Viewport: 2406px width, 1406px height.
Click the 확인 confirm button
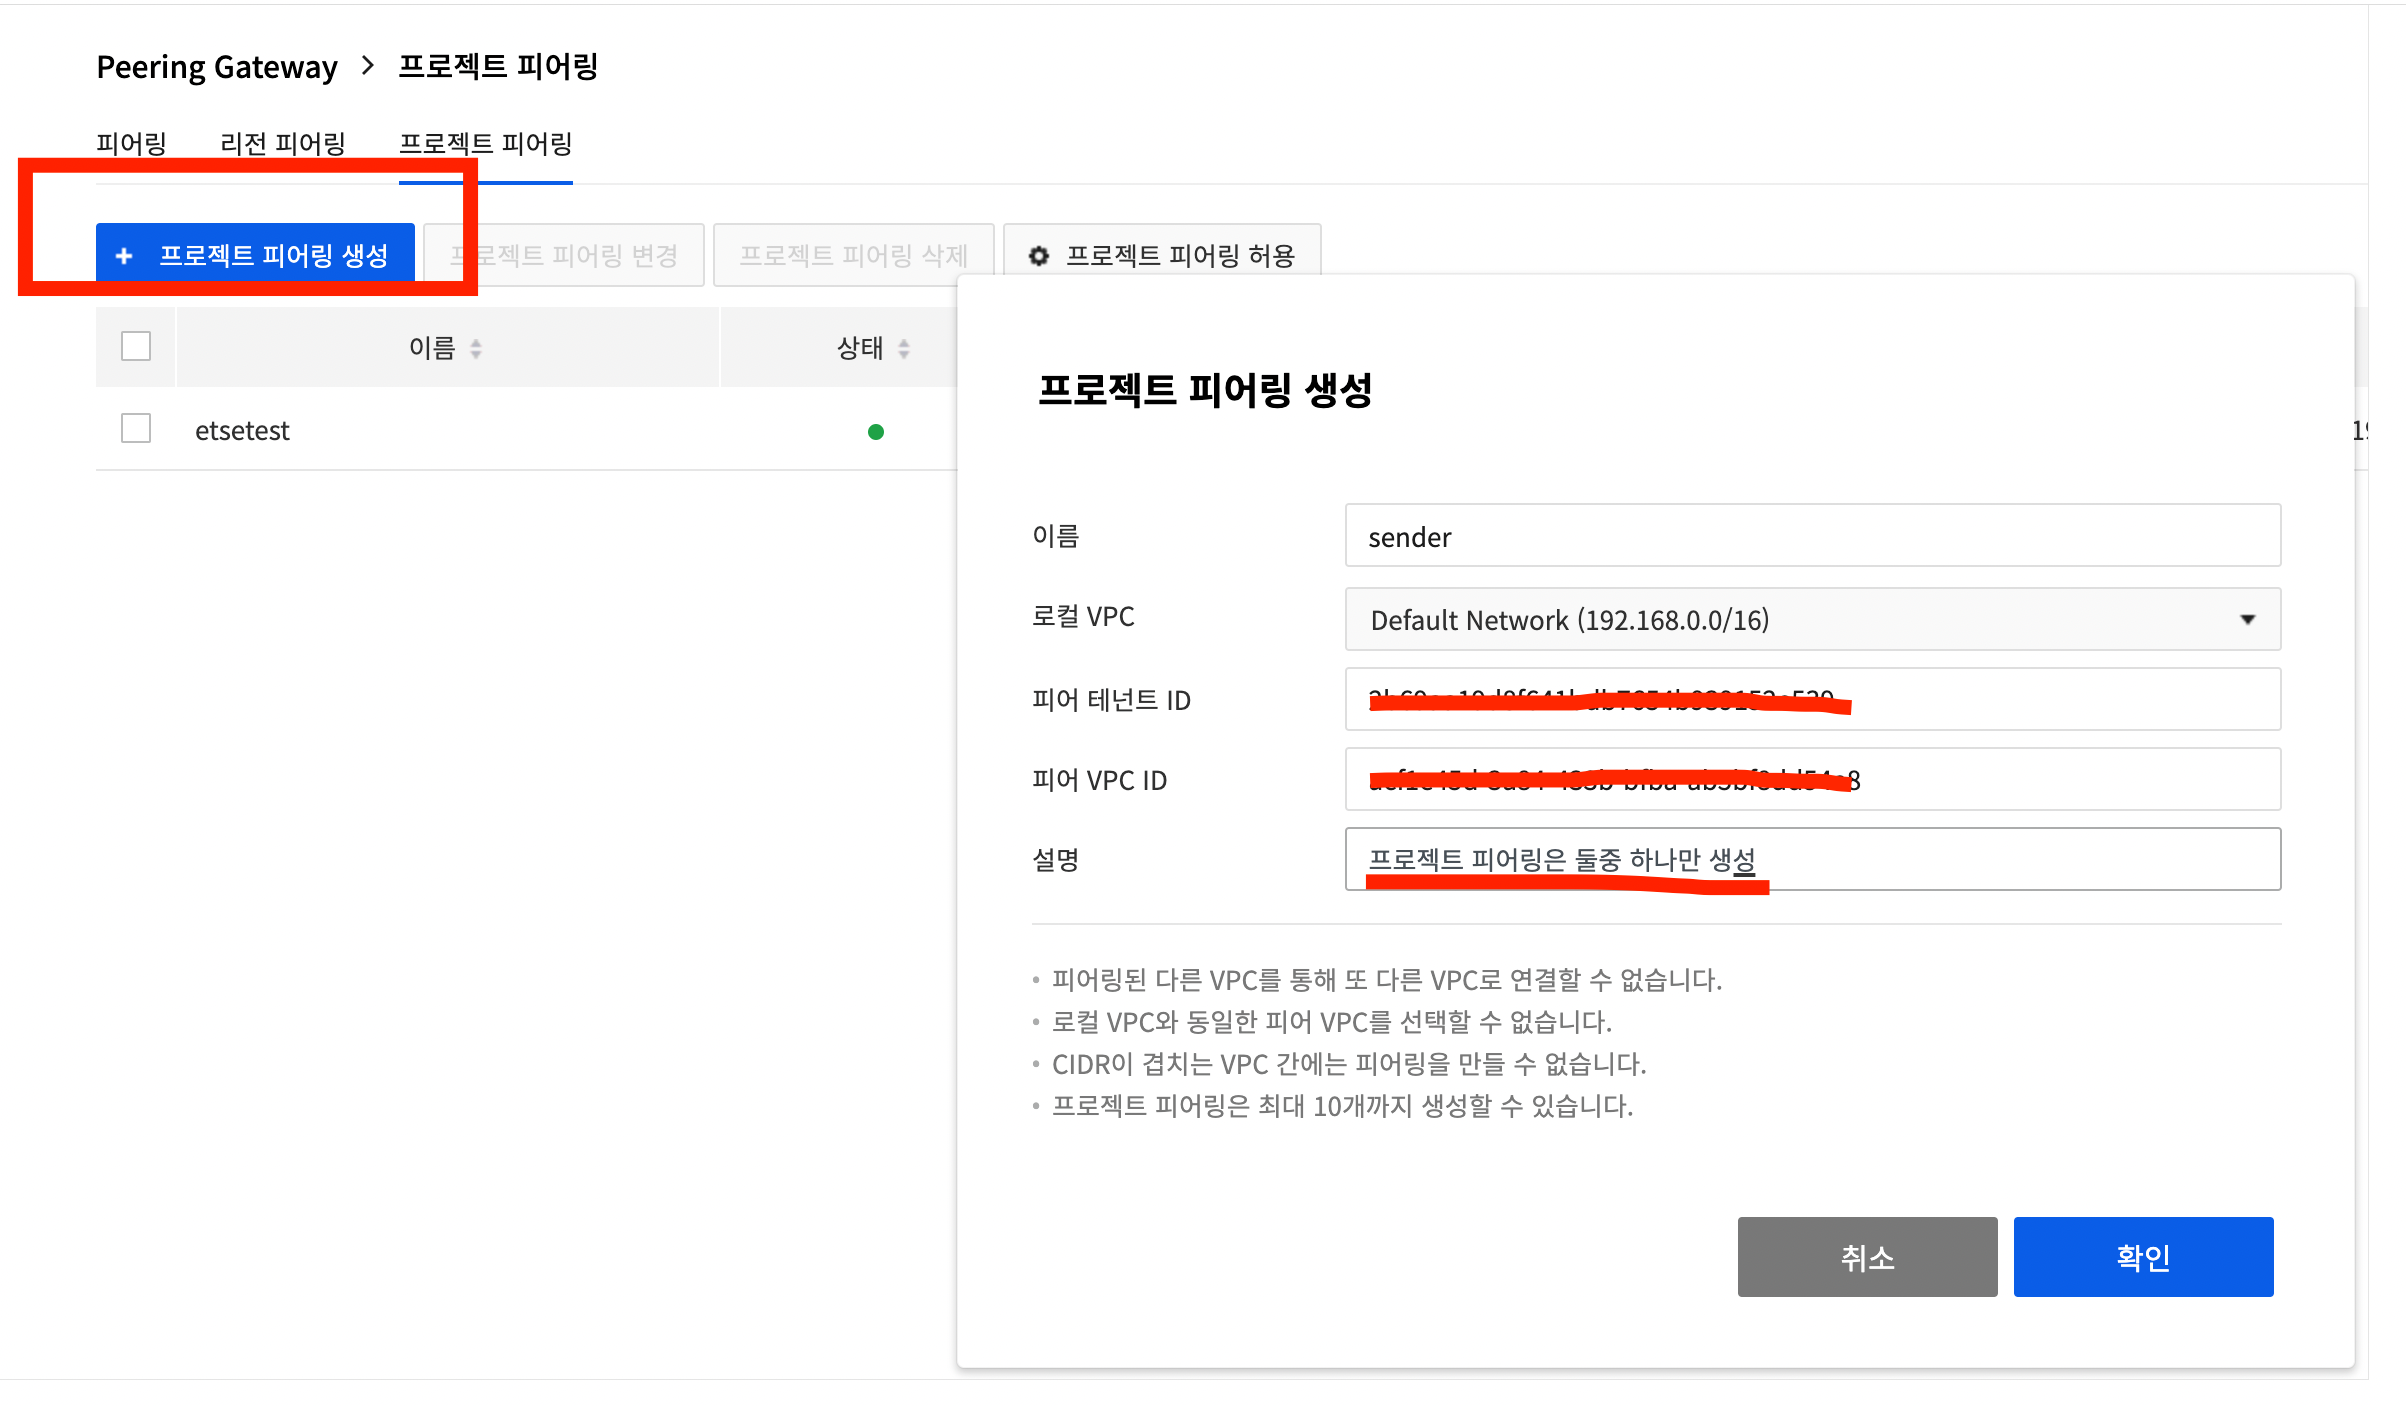click(2143, 1257)
